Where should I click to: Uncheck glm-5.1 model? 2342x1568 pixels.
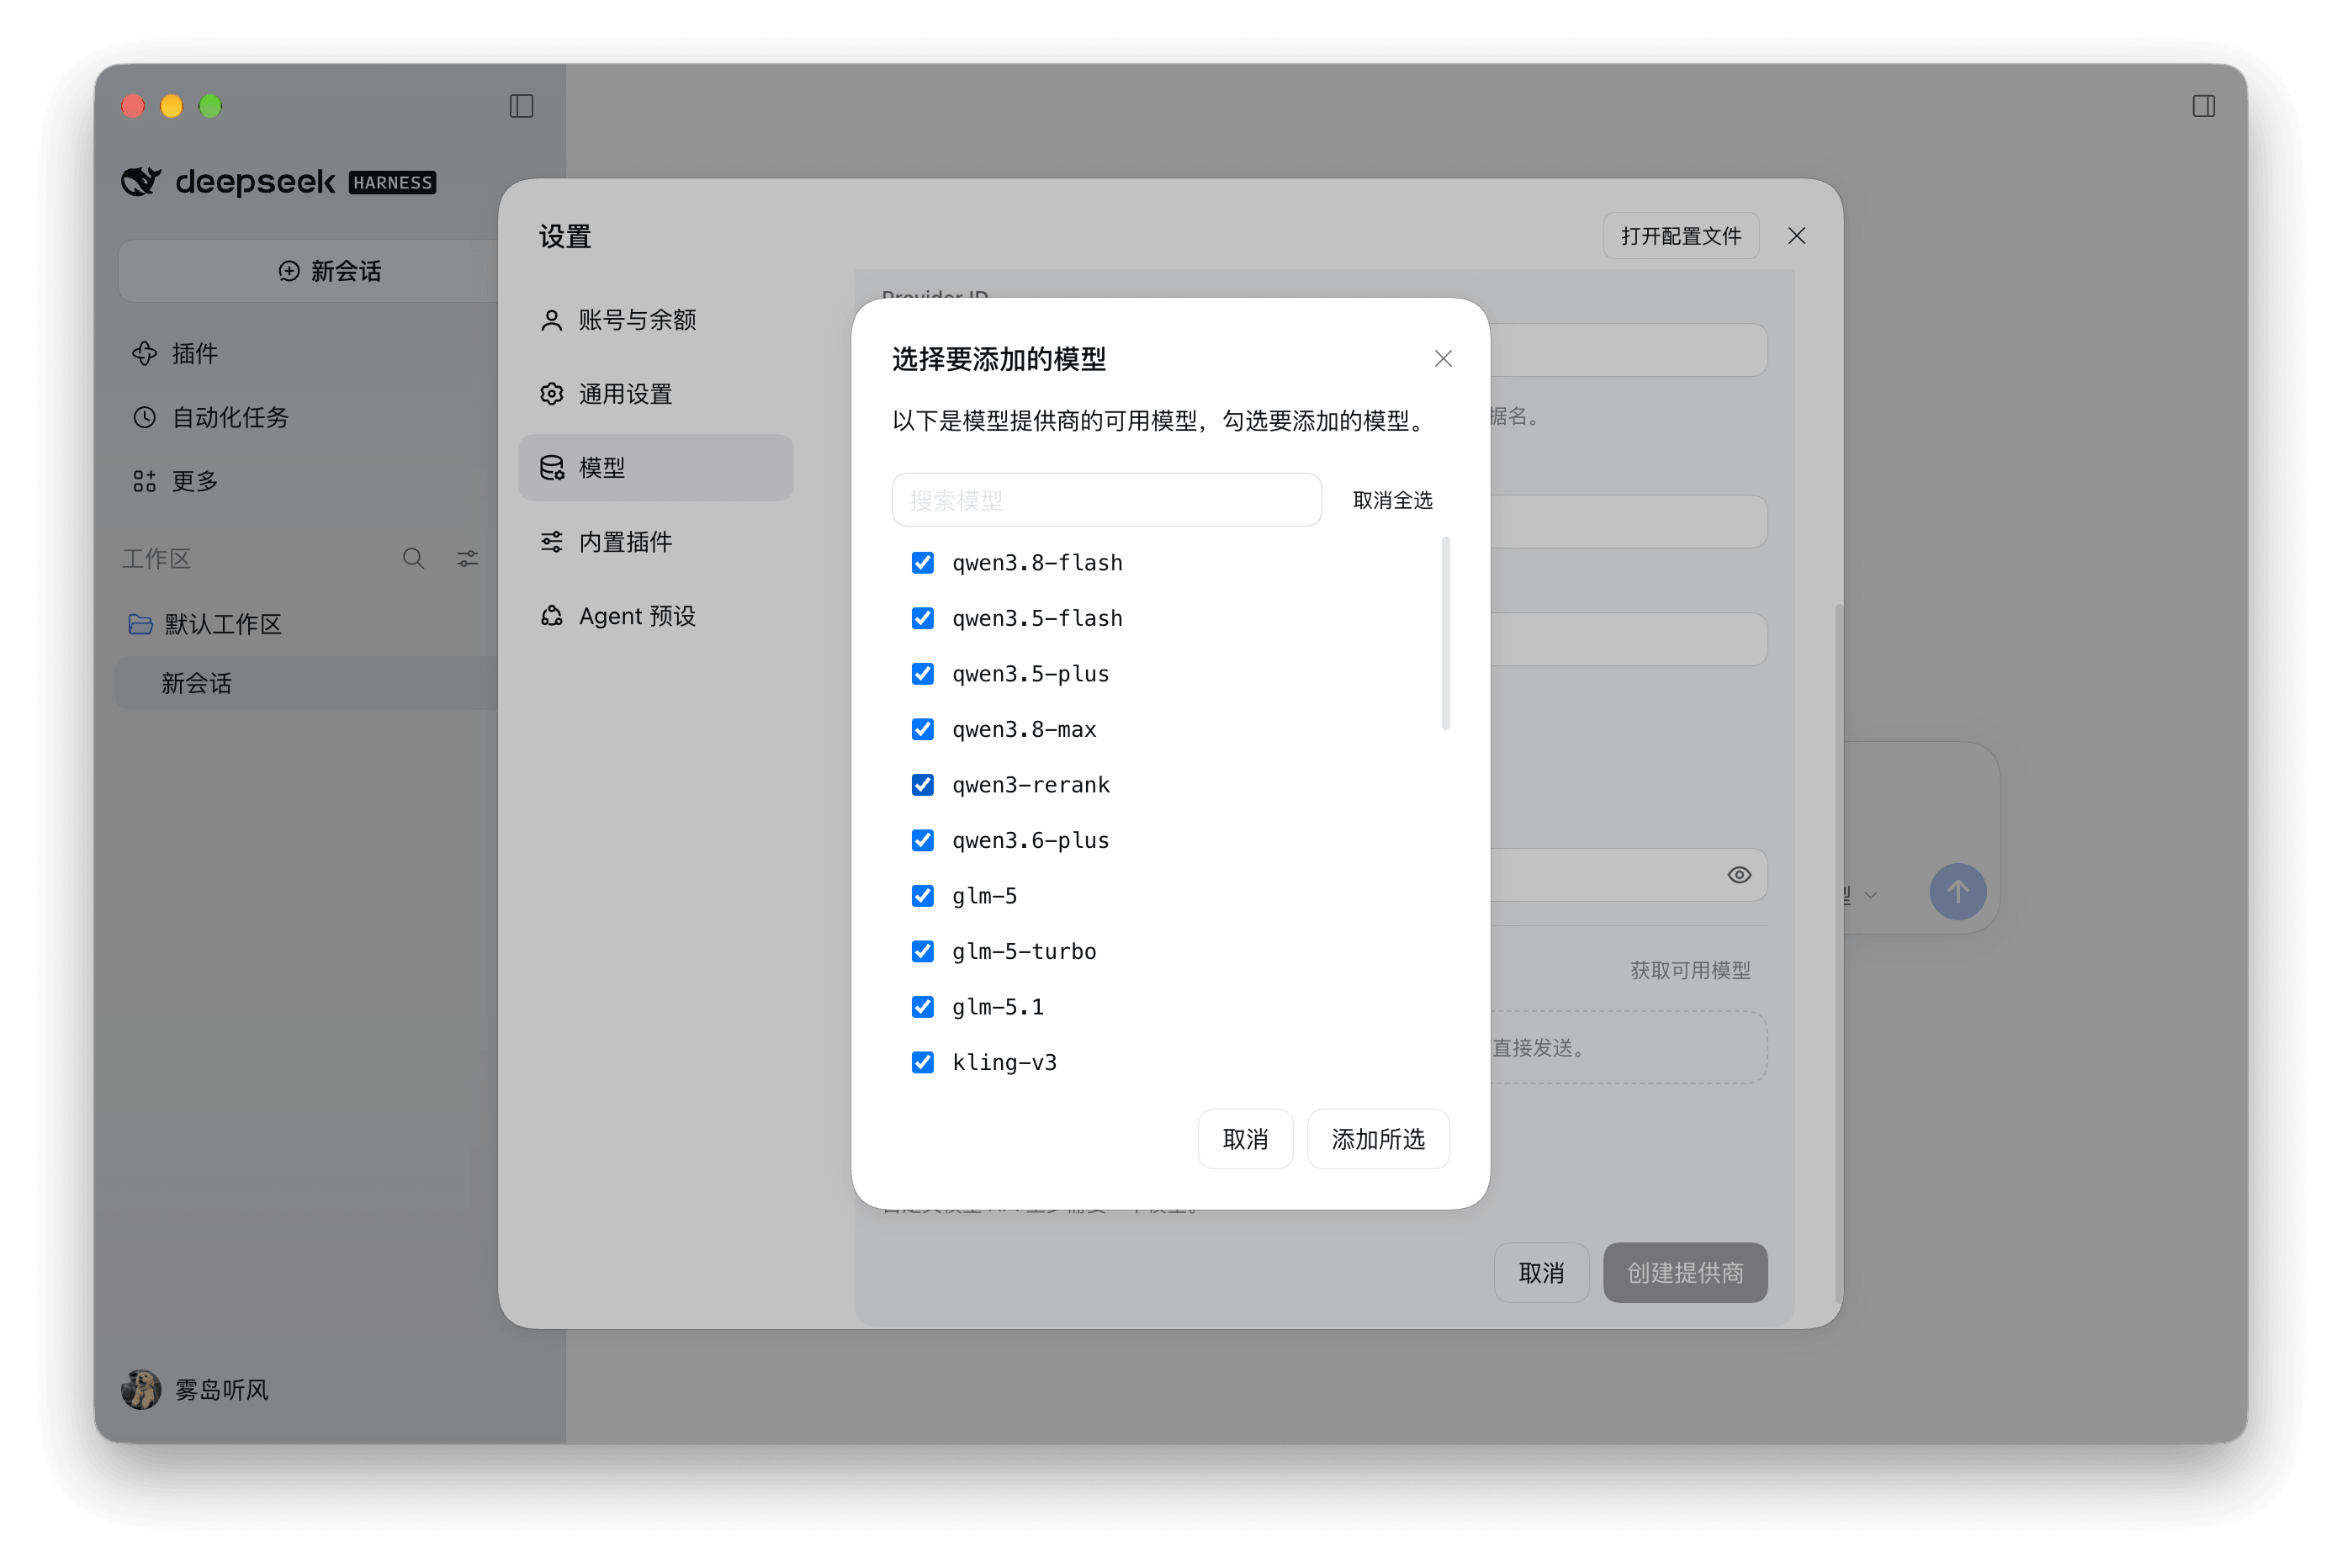(x=922, y=1007)
